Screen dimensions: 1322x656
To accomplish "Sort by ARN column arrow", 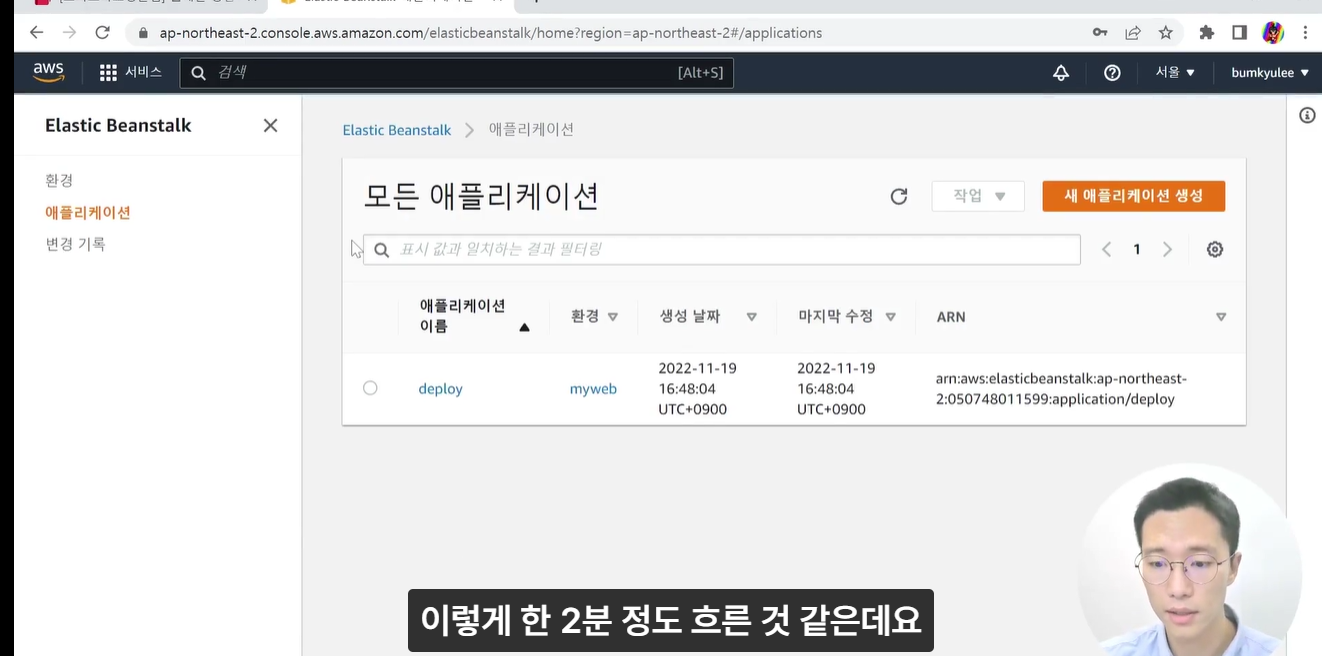I will pyautogui.click(x=1220, y=317).
